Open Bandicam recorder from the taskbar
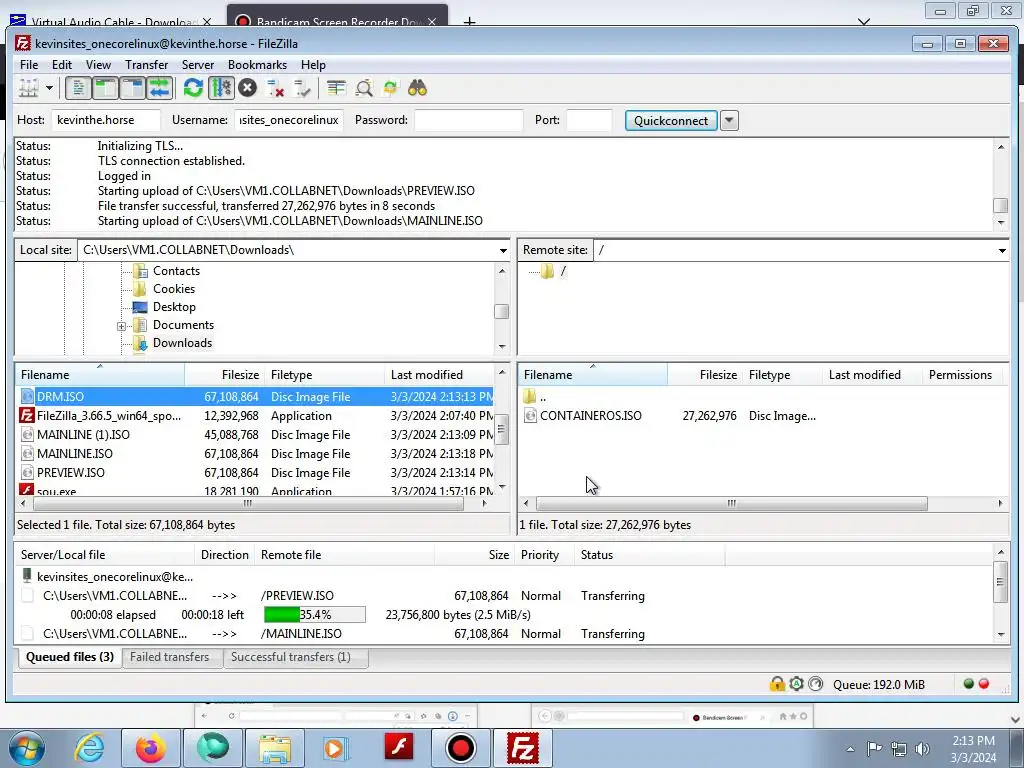This screenshot has height=768, width=1024. click(460, 748)
